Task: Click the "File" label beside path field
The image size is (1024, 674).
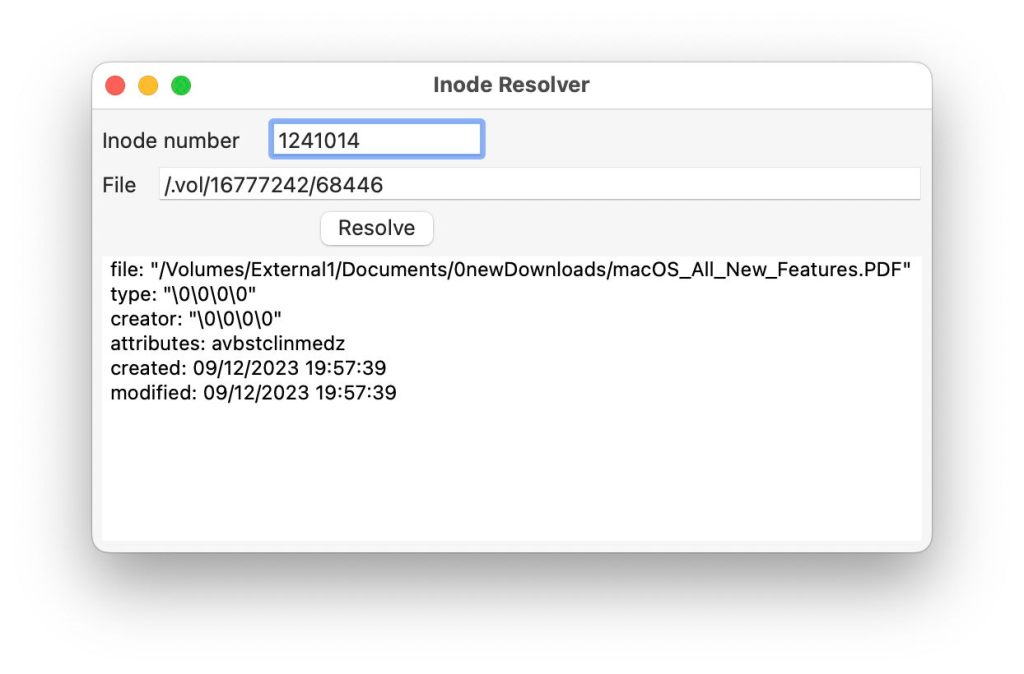Action: 119,185
